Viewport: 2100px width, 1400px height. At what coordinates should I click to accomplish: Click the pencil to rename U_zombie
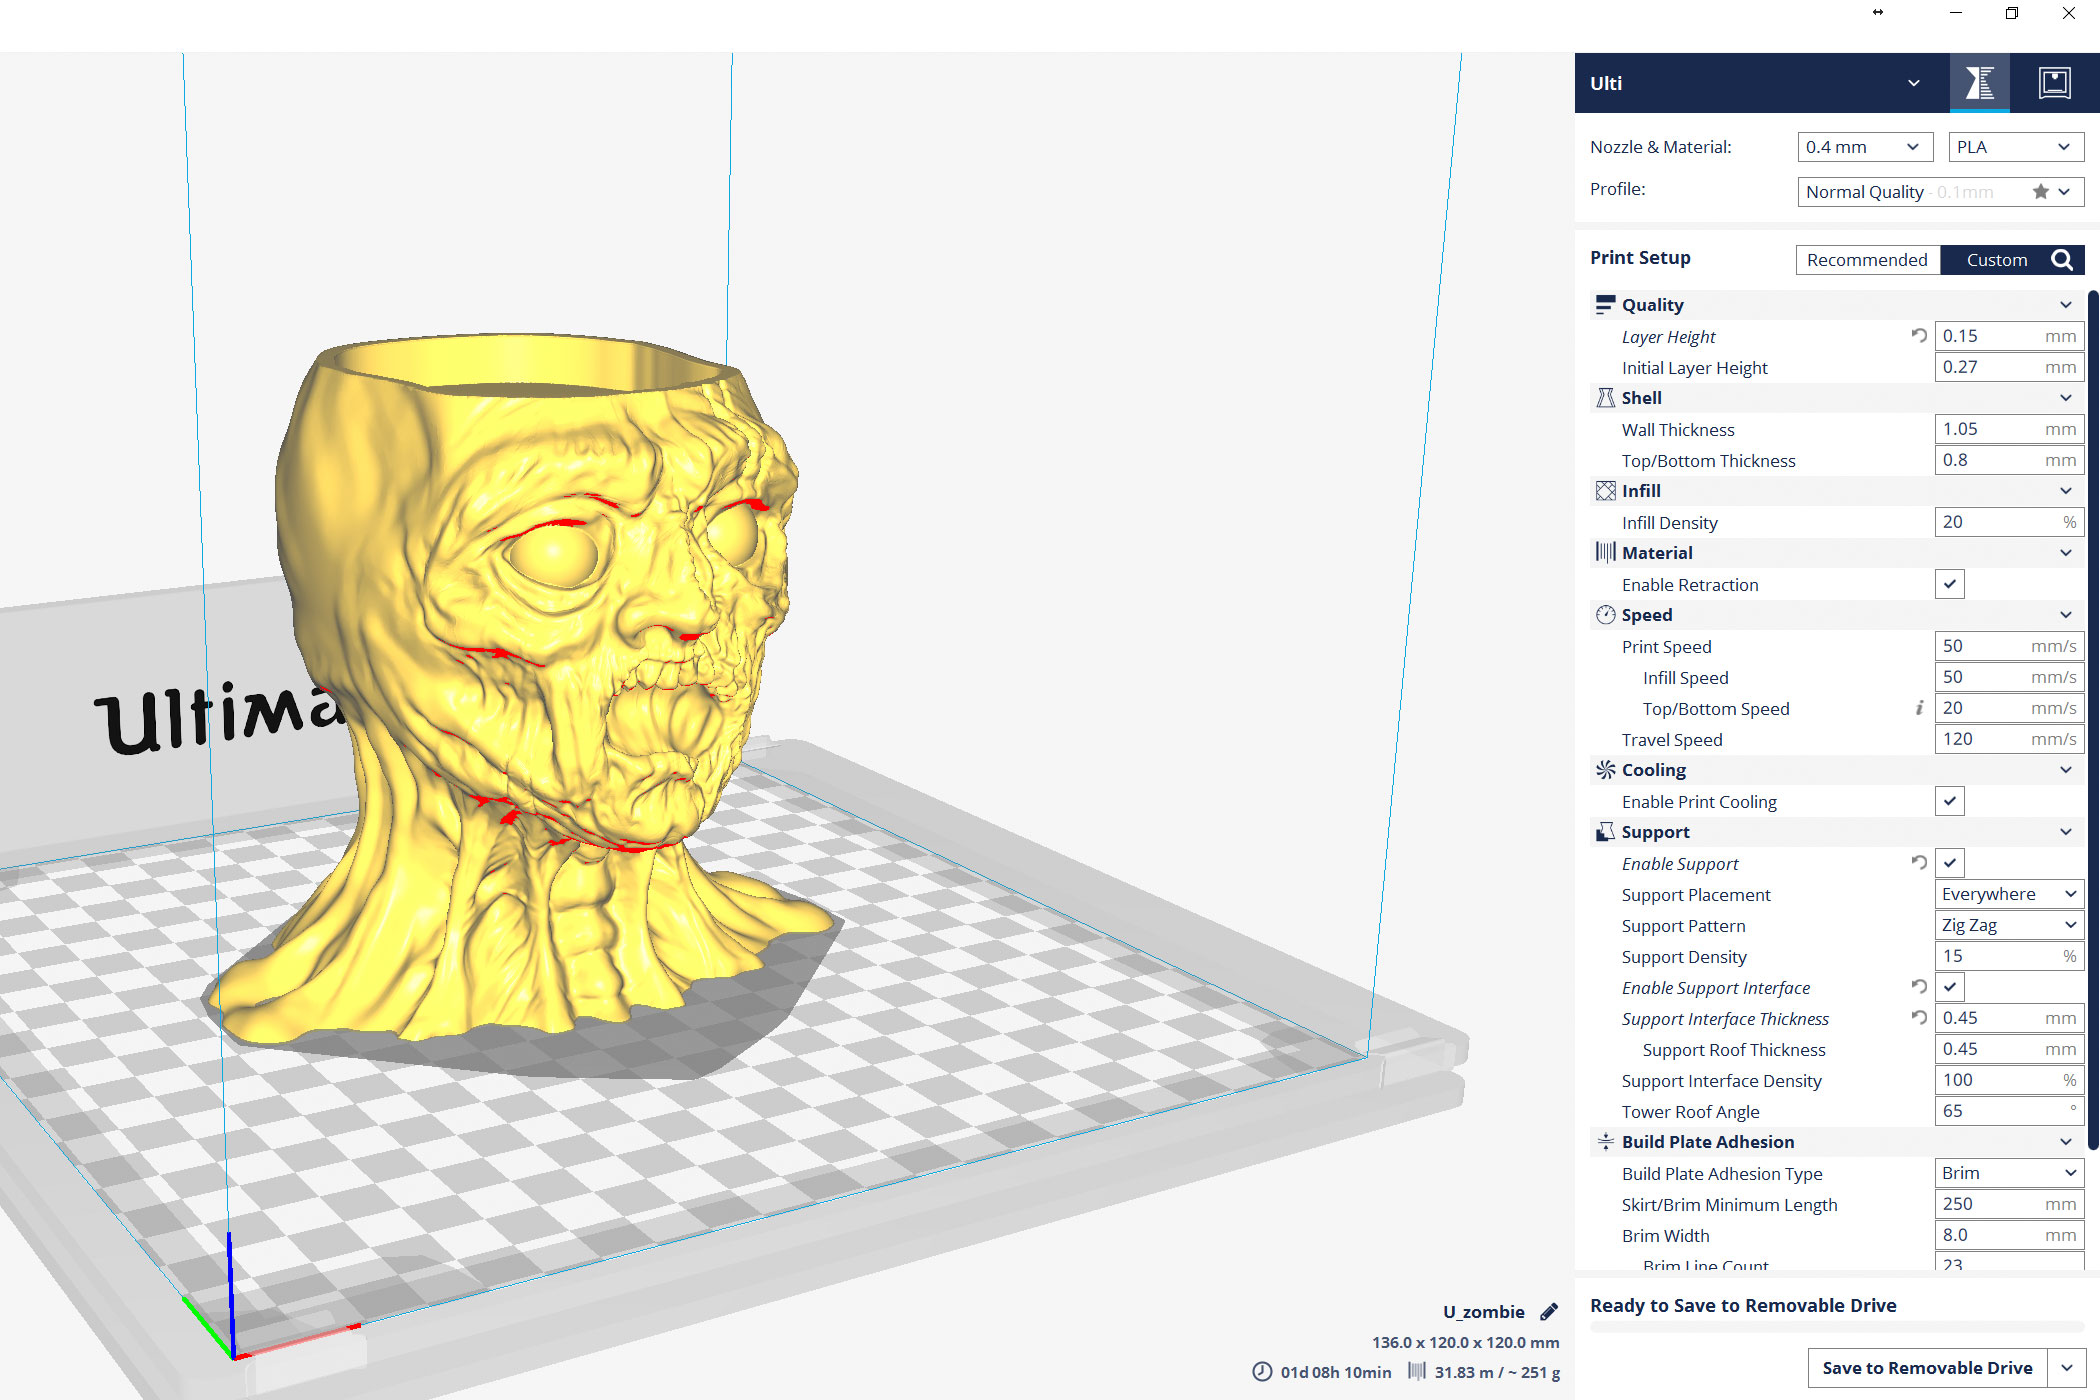[x=1549, y=1311]
